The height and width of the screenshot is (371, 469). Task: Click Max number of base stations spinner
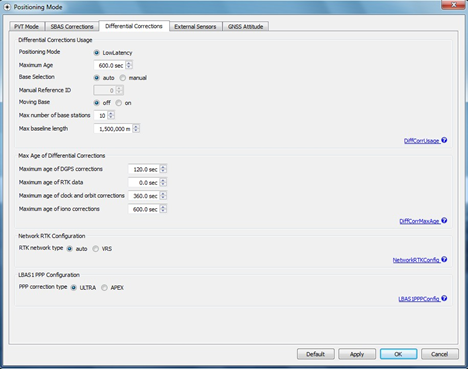tap(111, 115)
